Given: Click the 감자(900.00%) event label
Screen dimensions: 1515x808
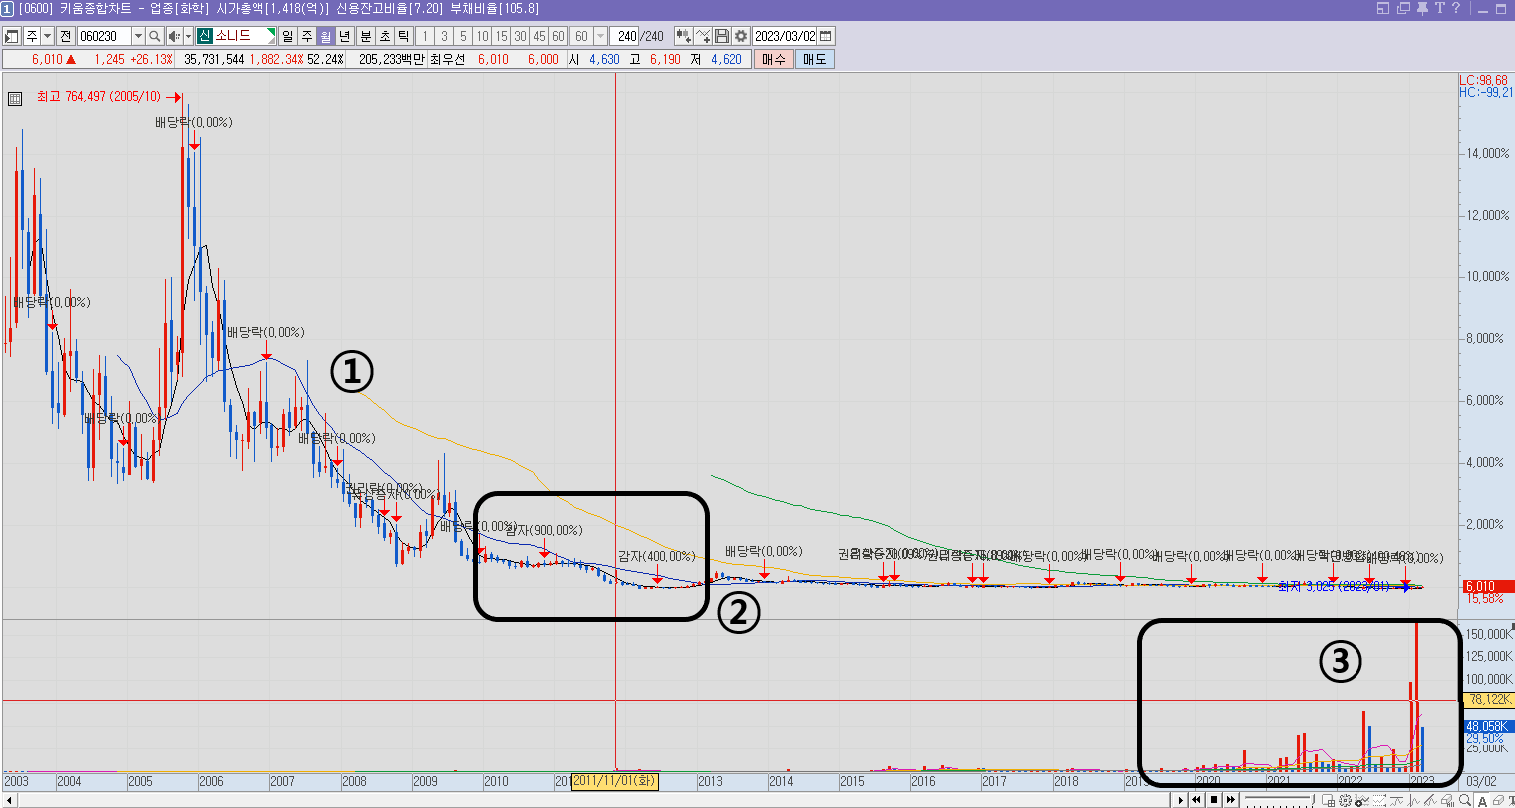Looking at the screenshot, I should click(544, 530).
